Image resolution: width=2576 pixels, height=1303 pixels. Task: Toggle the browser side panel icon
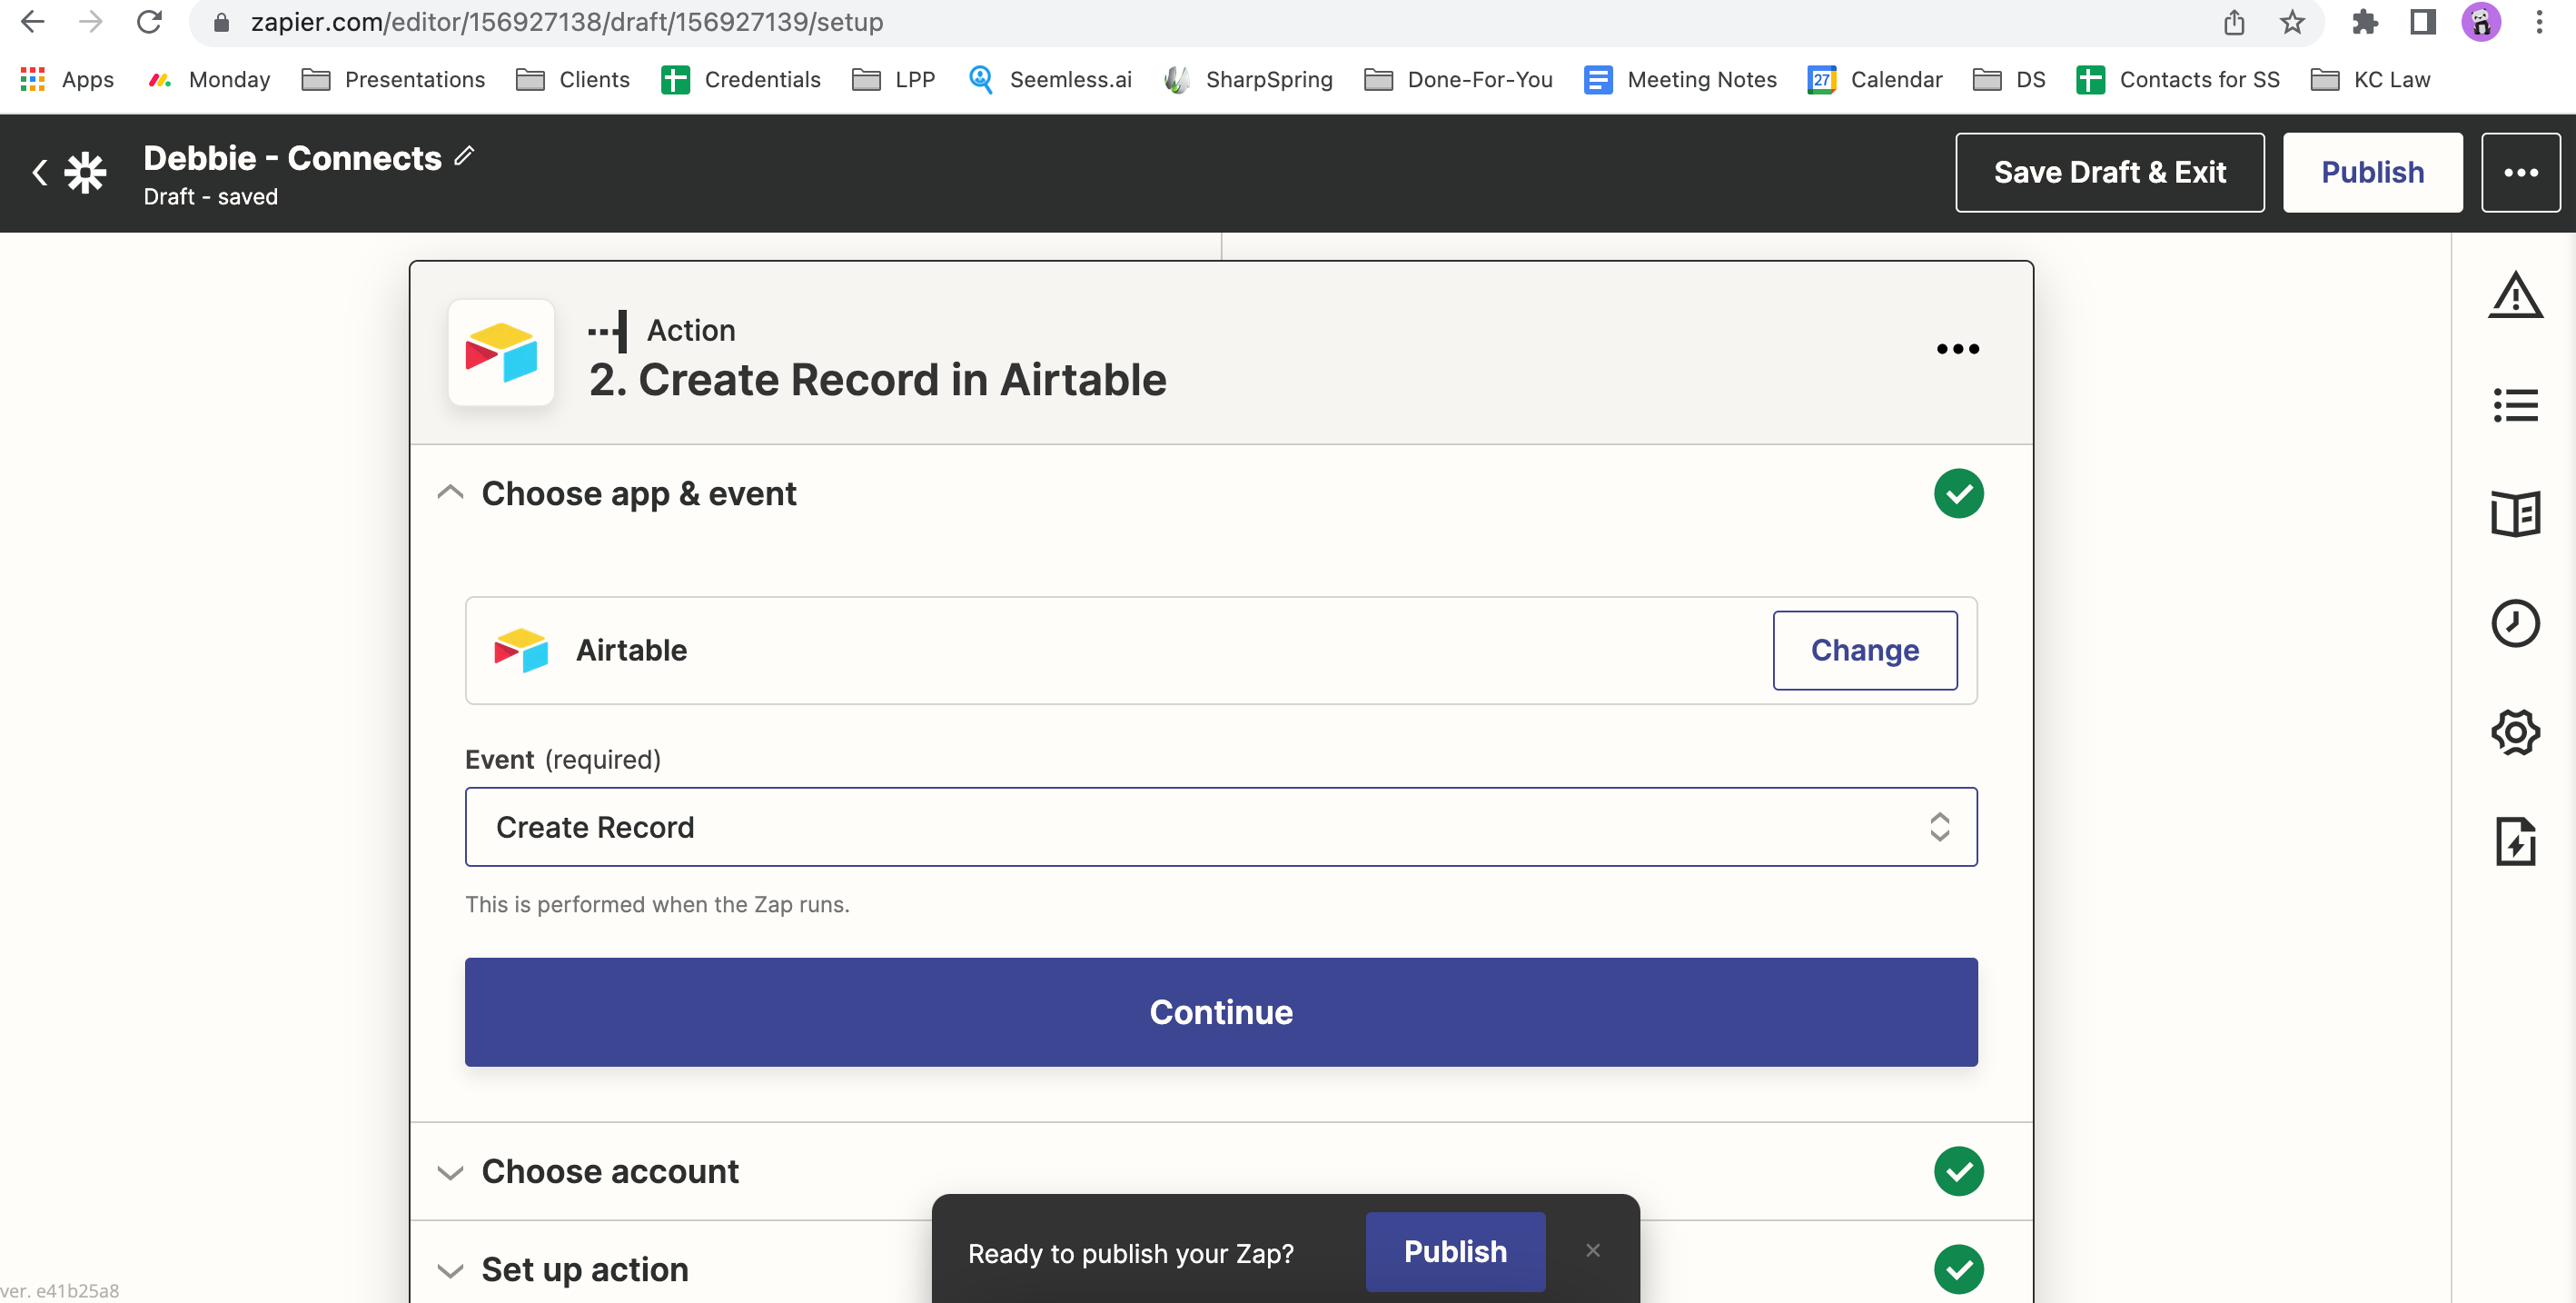[2422, 22]
